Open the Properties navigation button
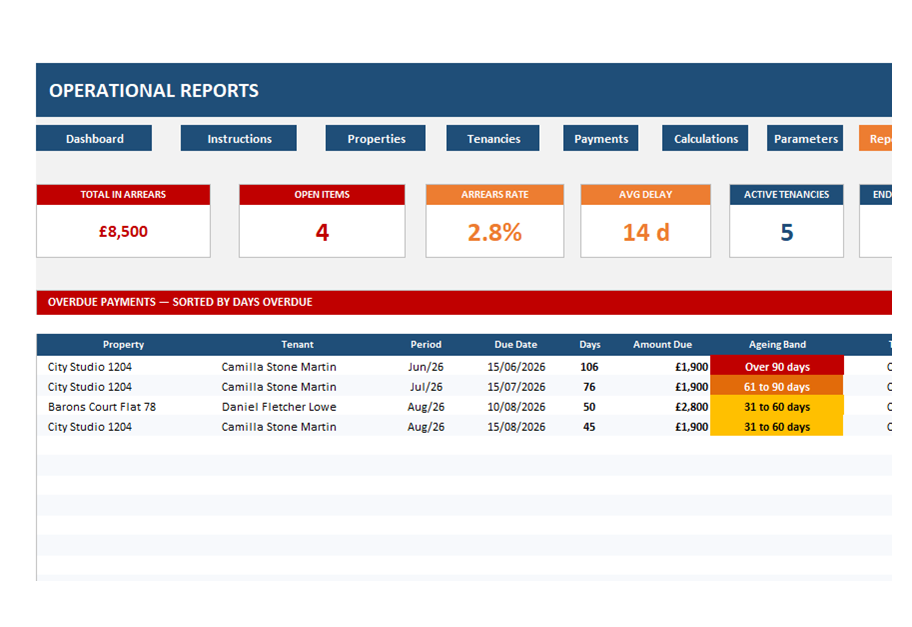This screenshot has height=627, width=912. pyautogui.click(x=376, y=138)
